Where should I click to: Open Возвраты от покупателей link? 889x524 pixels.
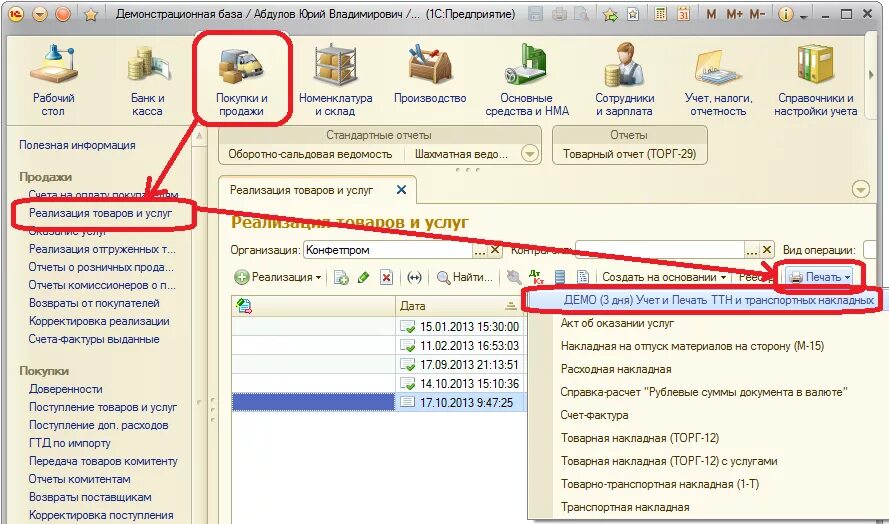pos(94,303)
